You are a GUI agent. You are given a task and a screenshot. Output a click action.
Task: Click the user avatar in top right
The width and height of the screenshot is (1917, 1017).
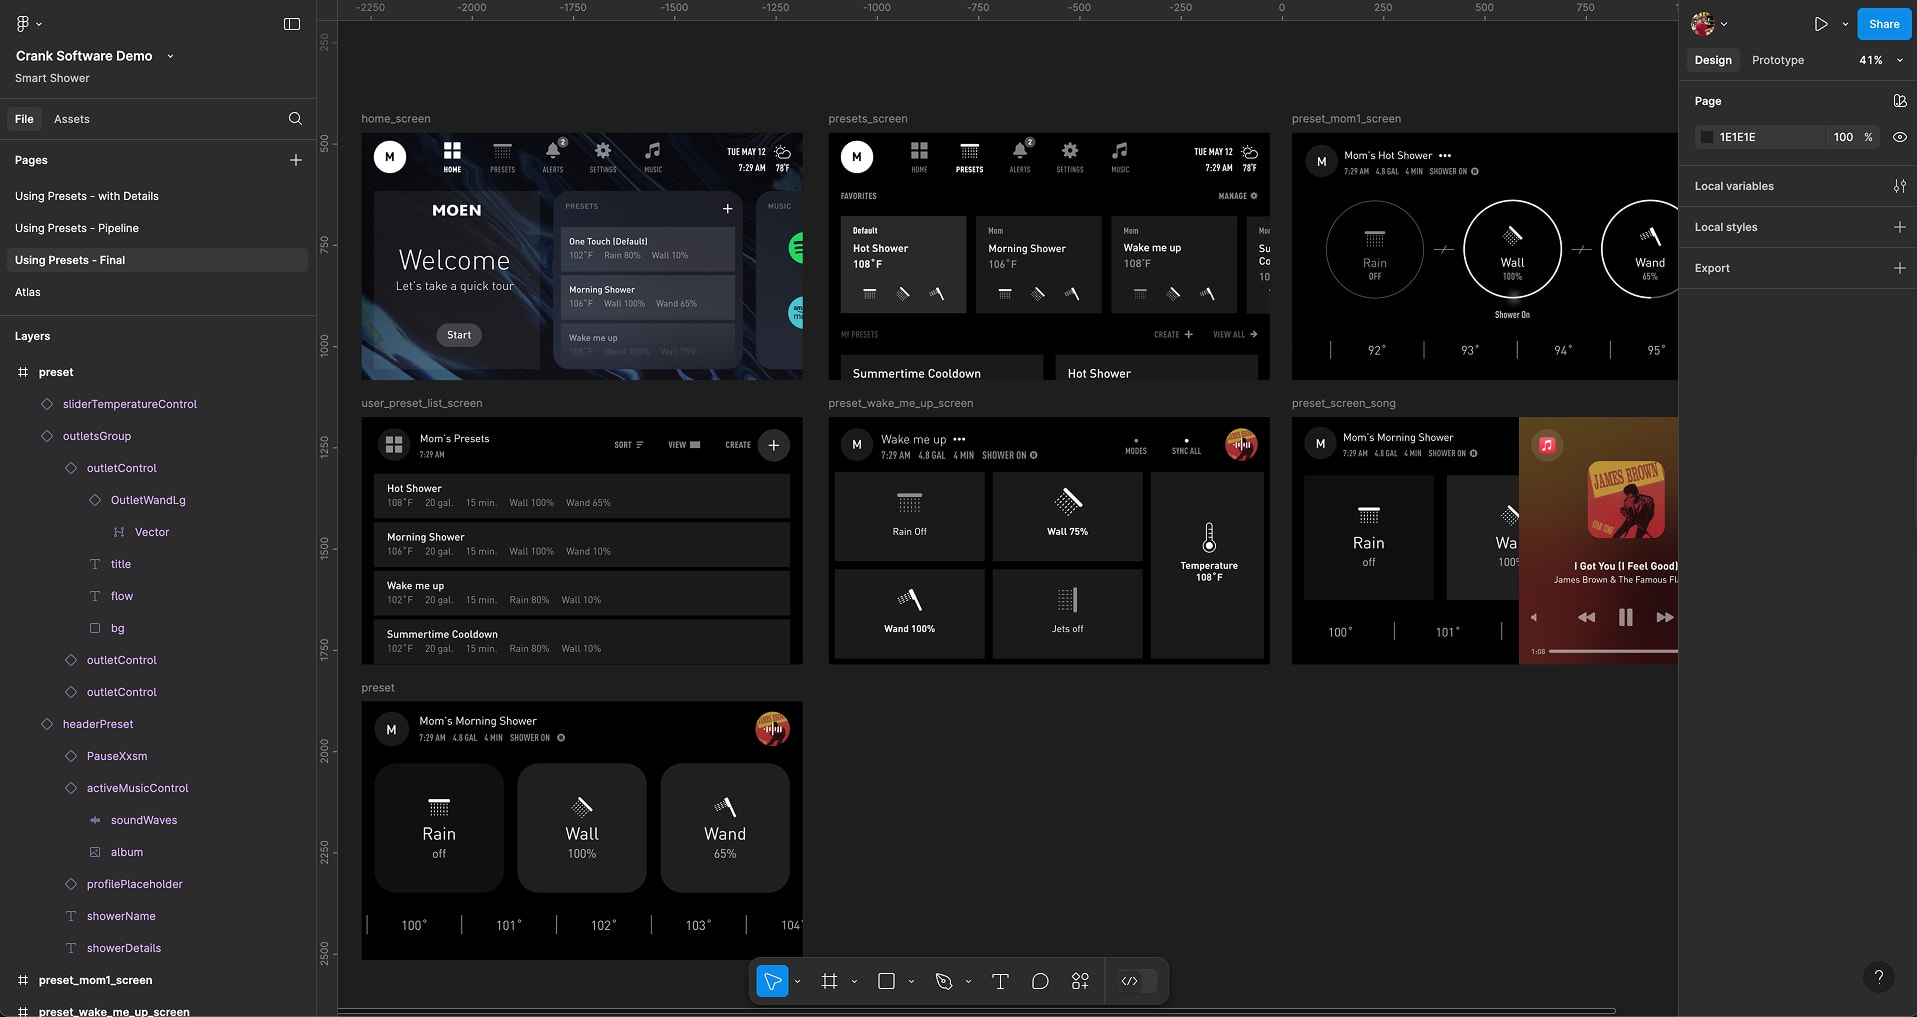coord(1702,24)
